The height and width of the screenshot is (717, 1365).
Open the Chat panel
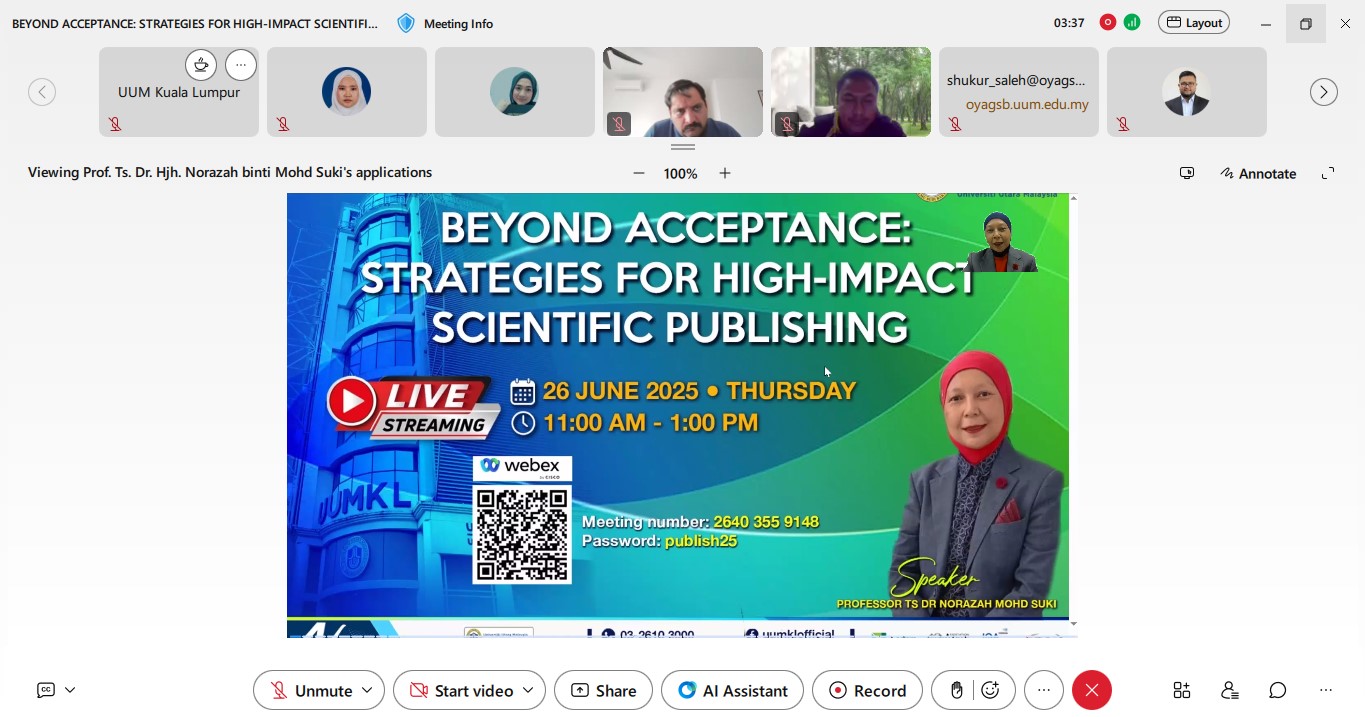coord(1277,690)
